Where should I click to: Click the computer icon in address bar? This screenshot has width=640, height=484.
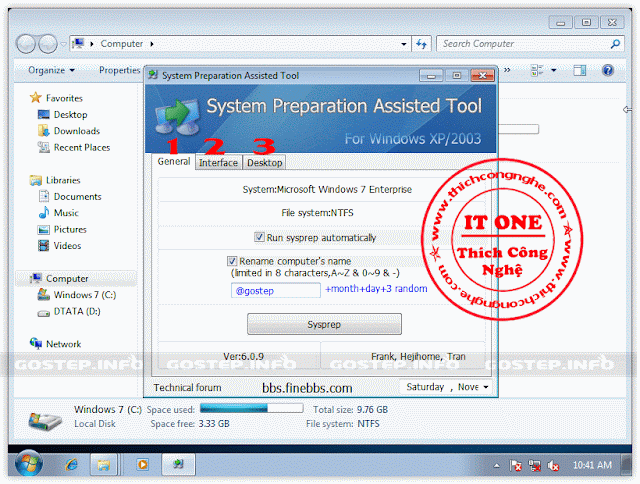click(78, 43)
